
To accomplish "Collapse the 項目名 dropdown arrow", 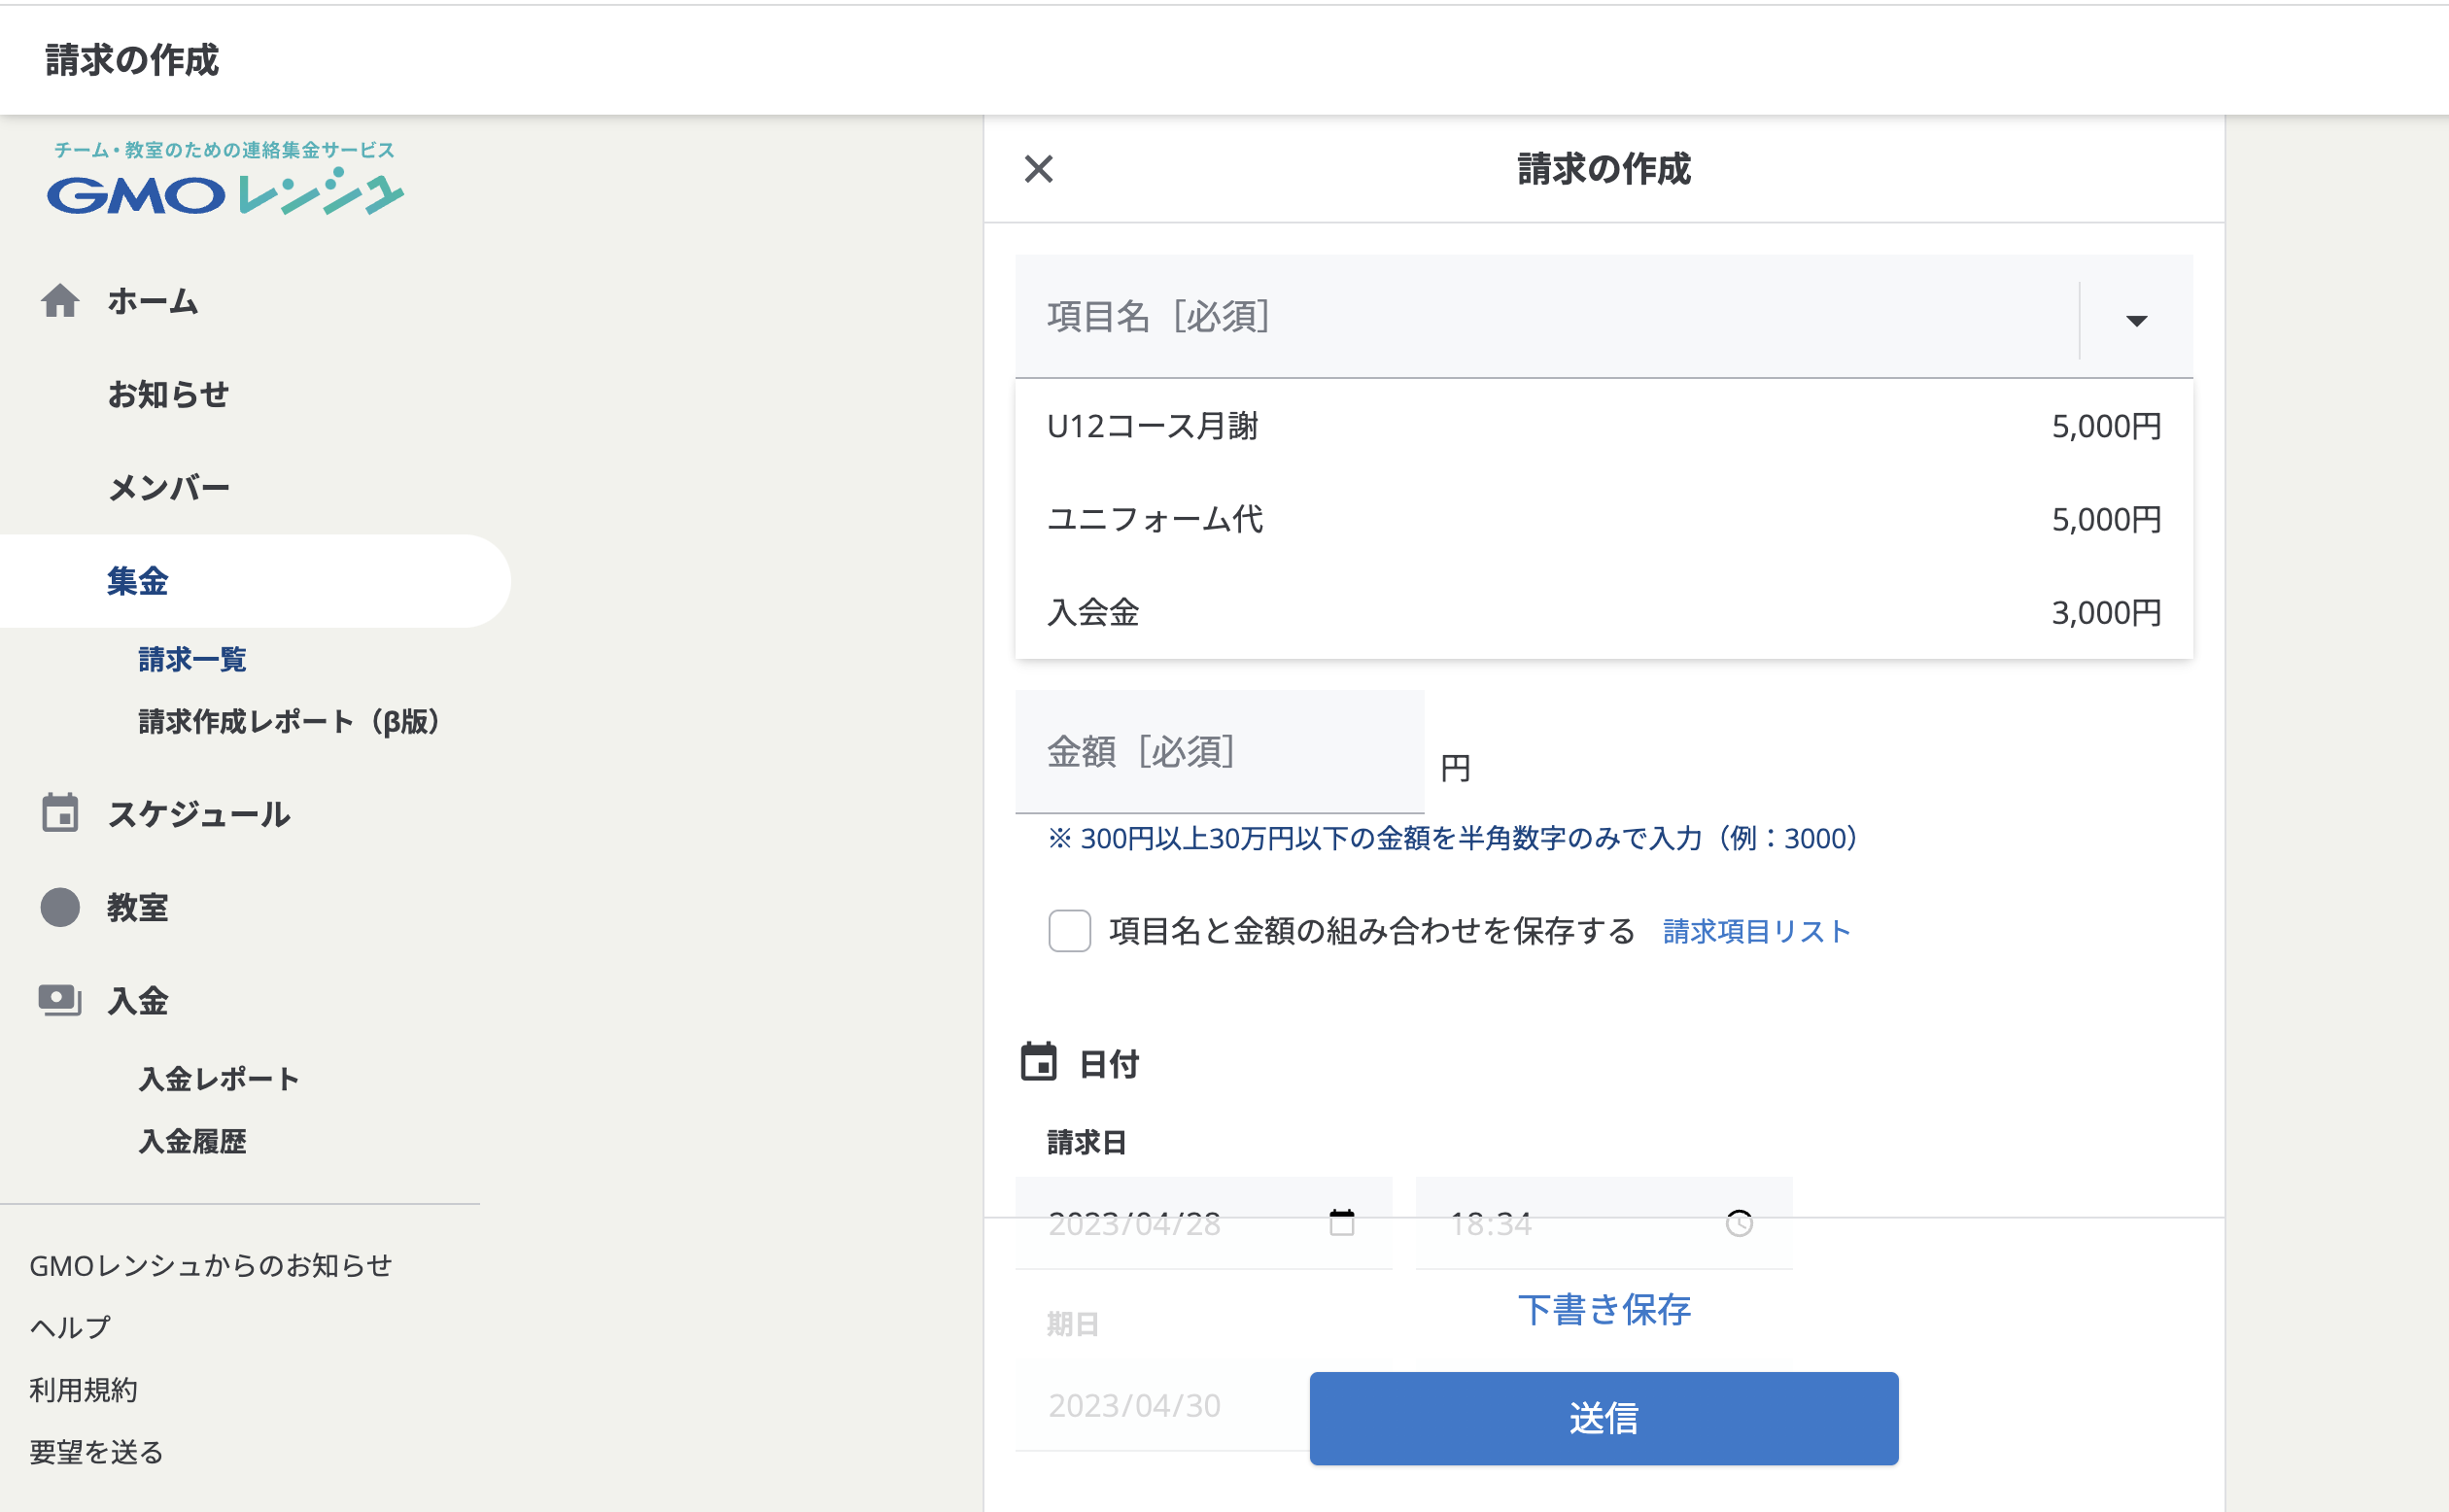I will 2136,321.
